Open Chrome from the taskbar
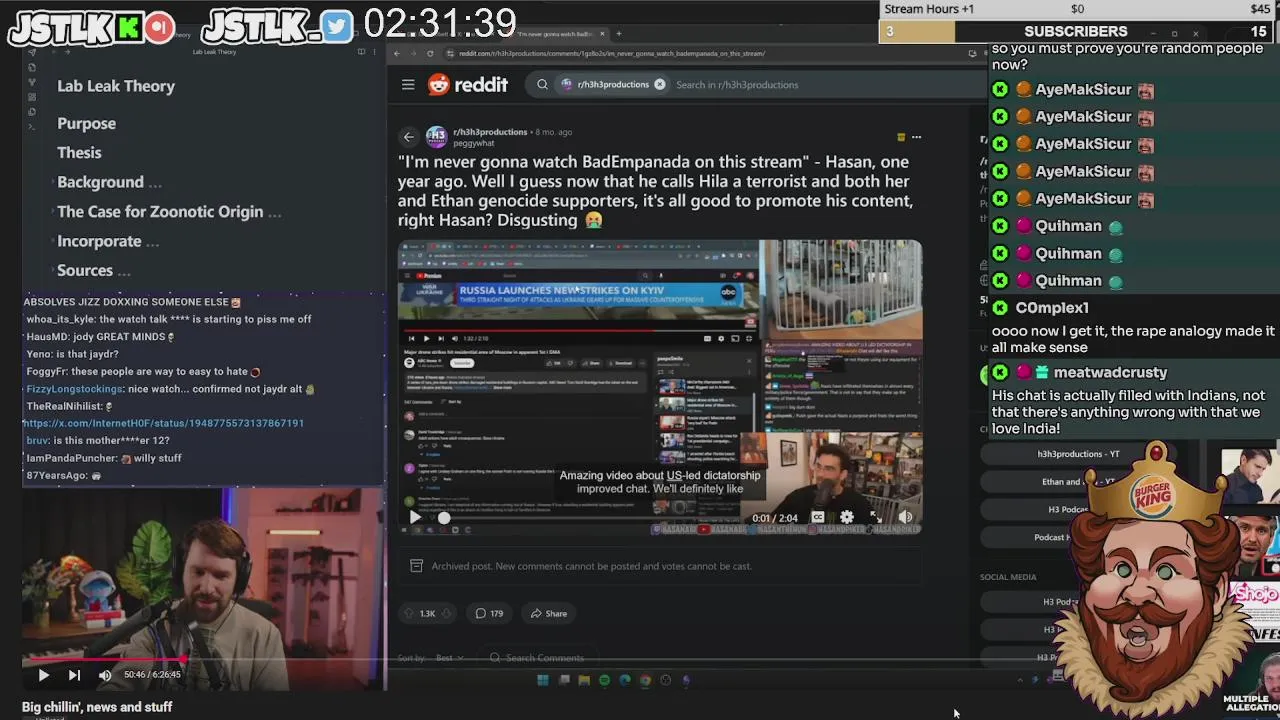The width and height of the screenshot is (1280, 720). pos(645,680)
